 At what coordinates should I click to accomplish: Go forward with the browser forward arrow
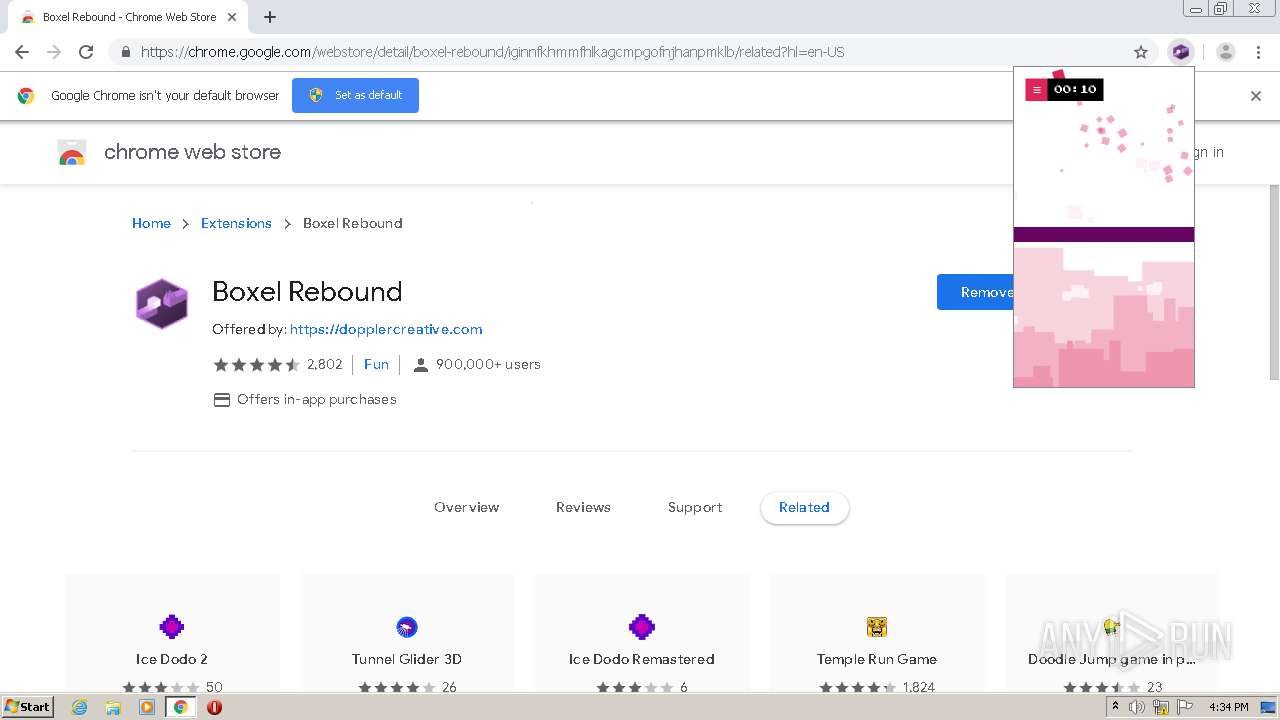tap(54, 52)
